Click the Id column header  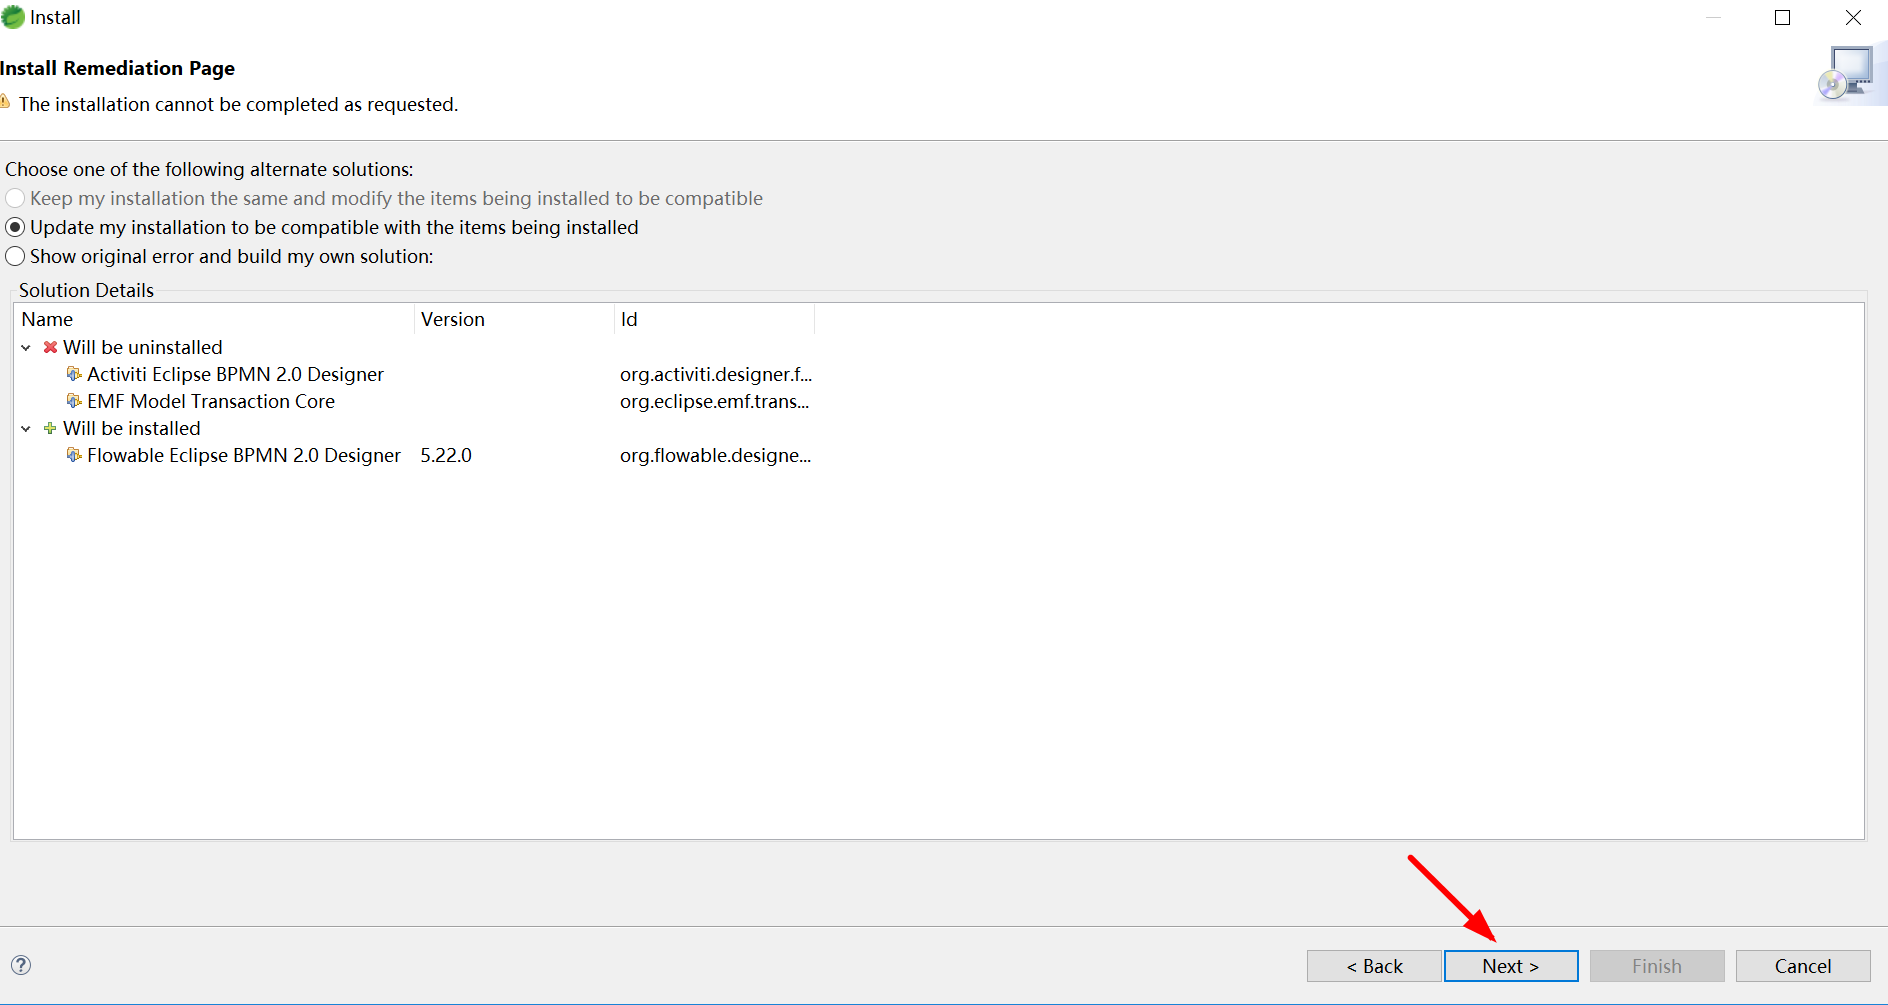pyautogui.click(x=714, y=319)
